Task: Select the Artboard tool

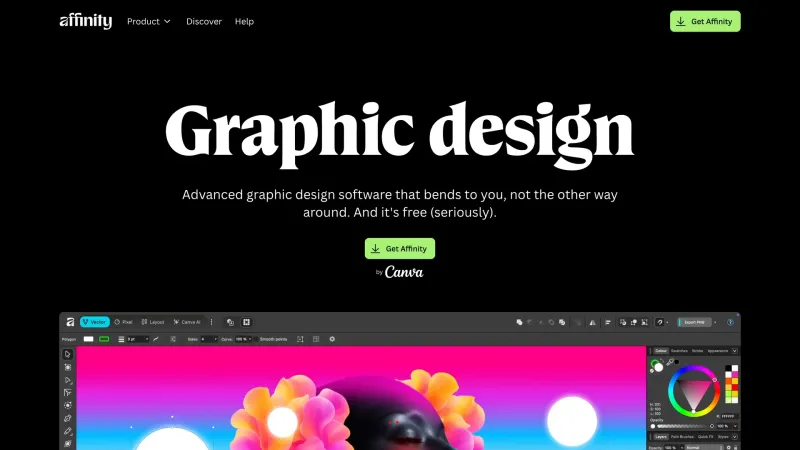Action: [68, 367]
